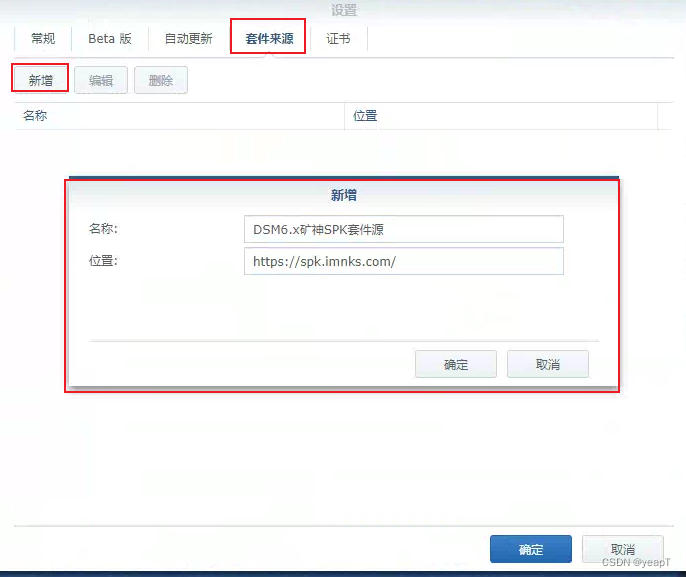Click the 位置: label in the dialog

103,261
